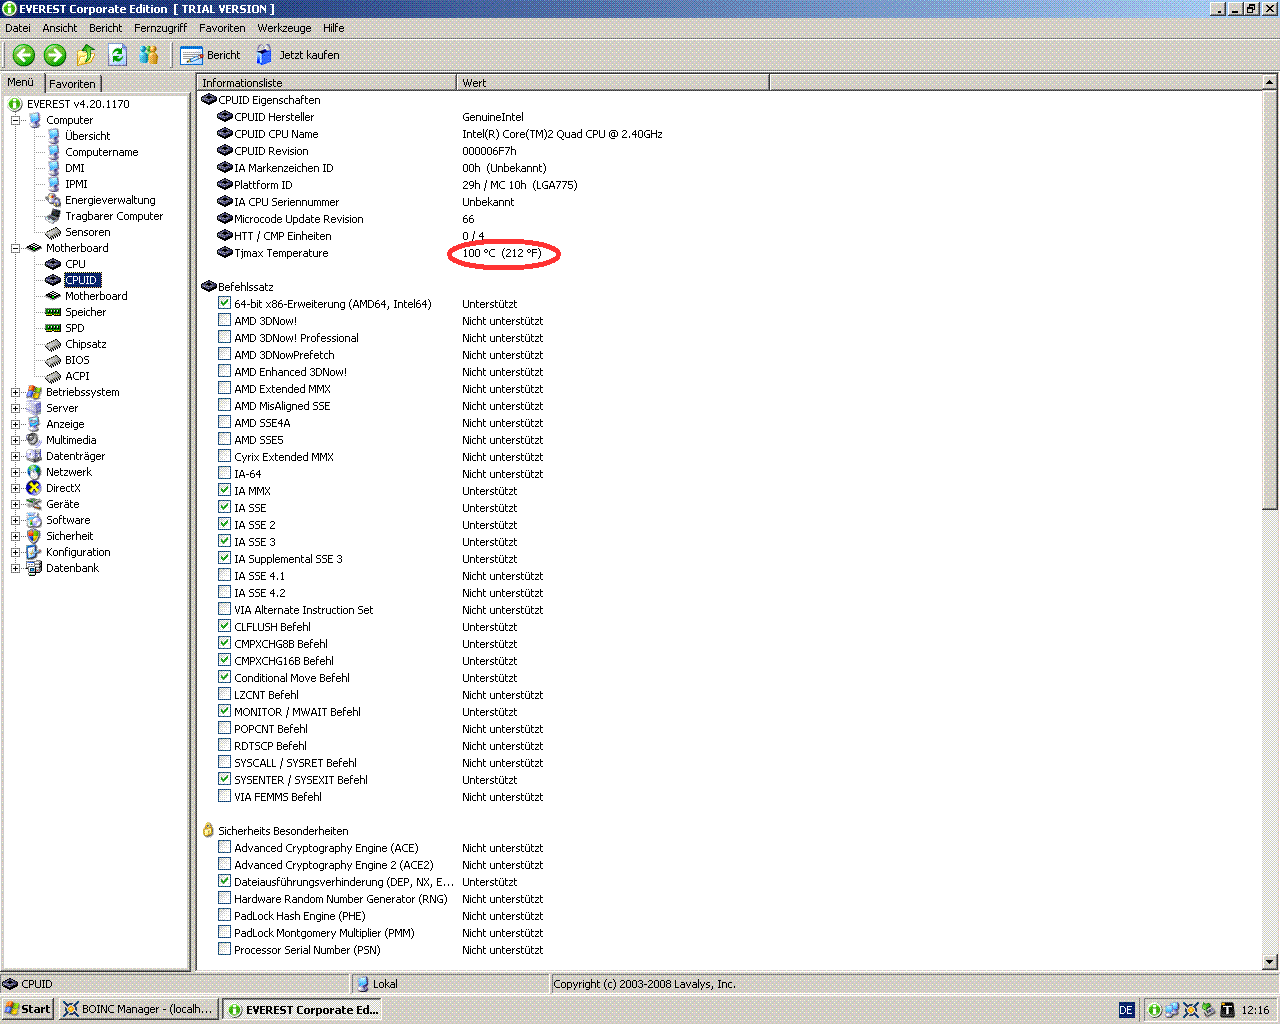Click the Informationsliste column header

327,83
